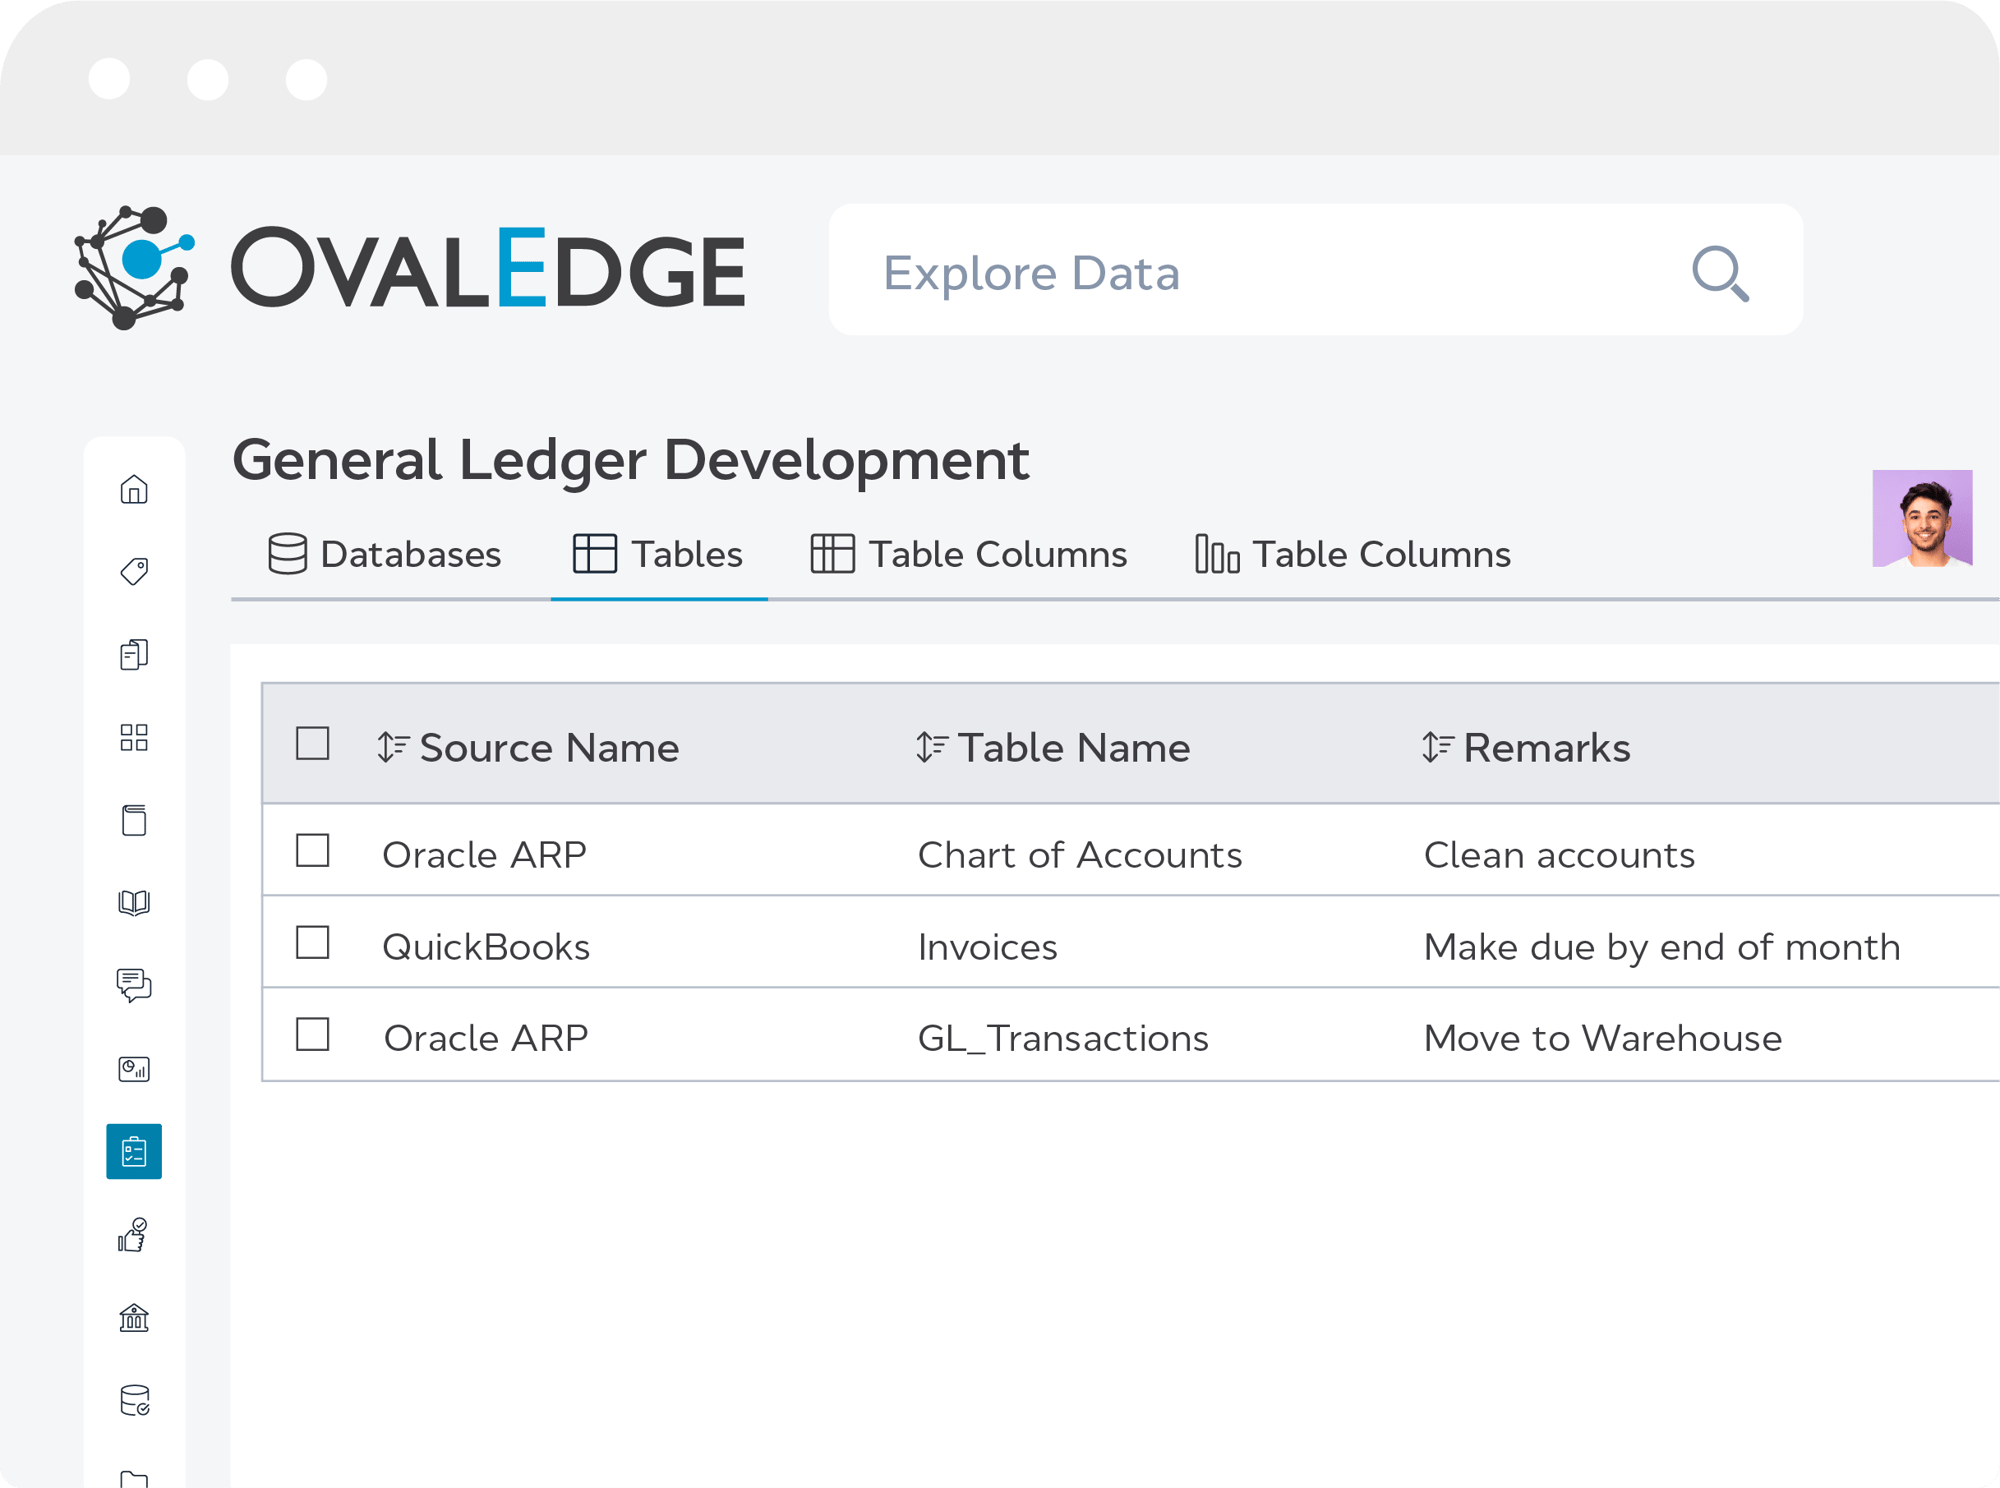Select the QuickBooks Invoices row checkbox

click(313, 943)
